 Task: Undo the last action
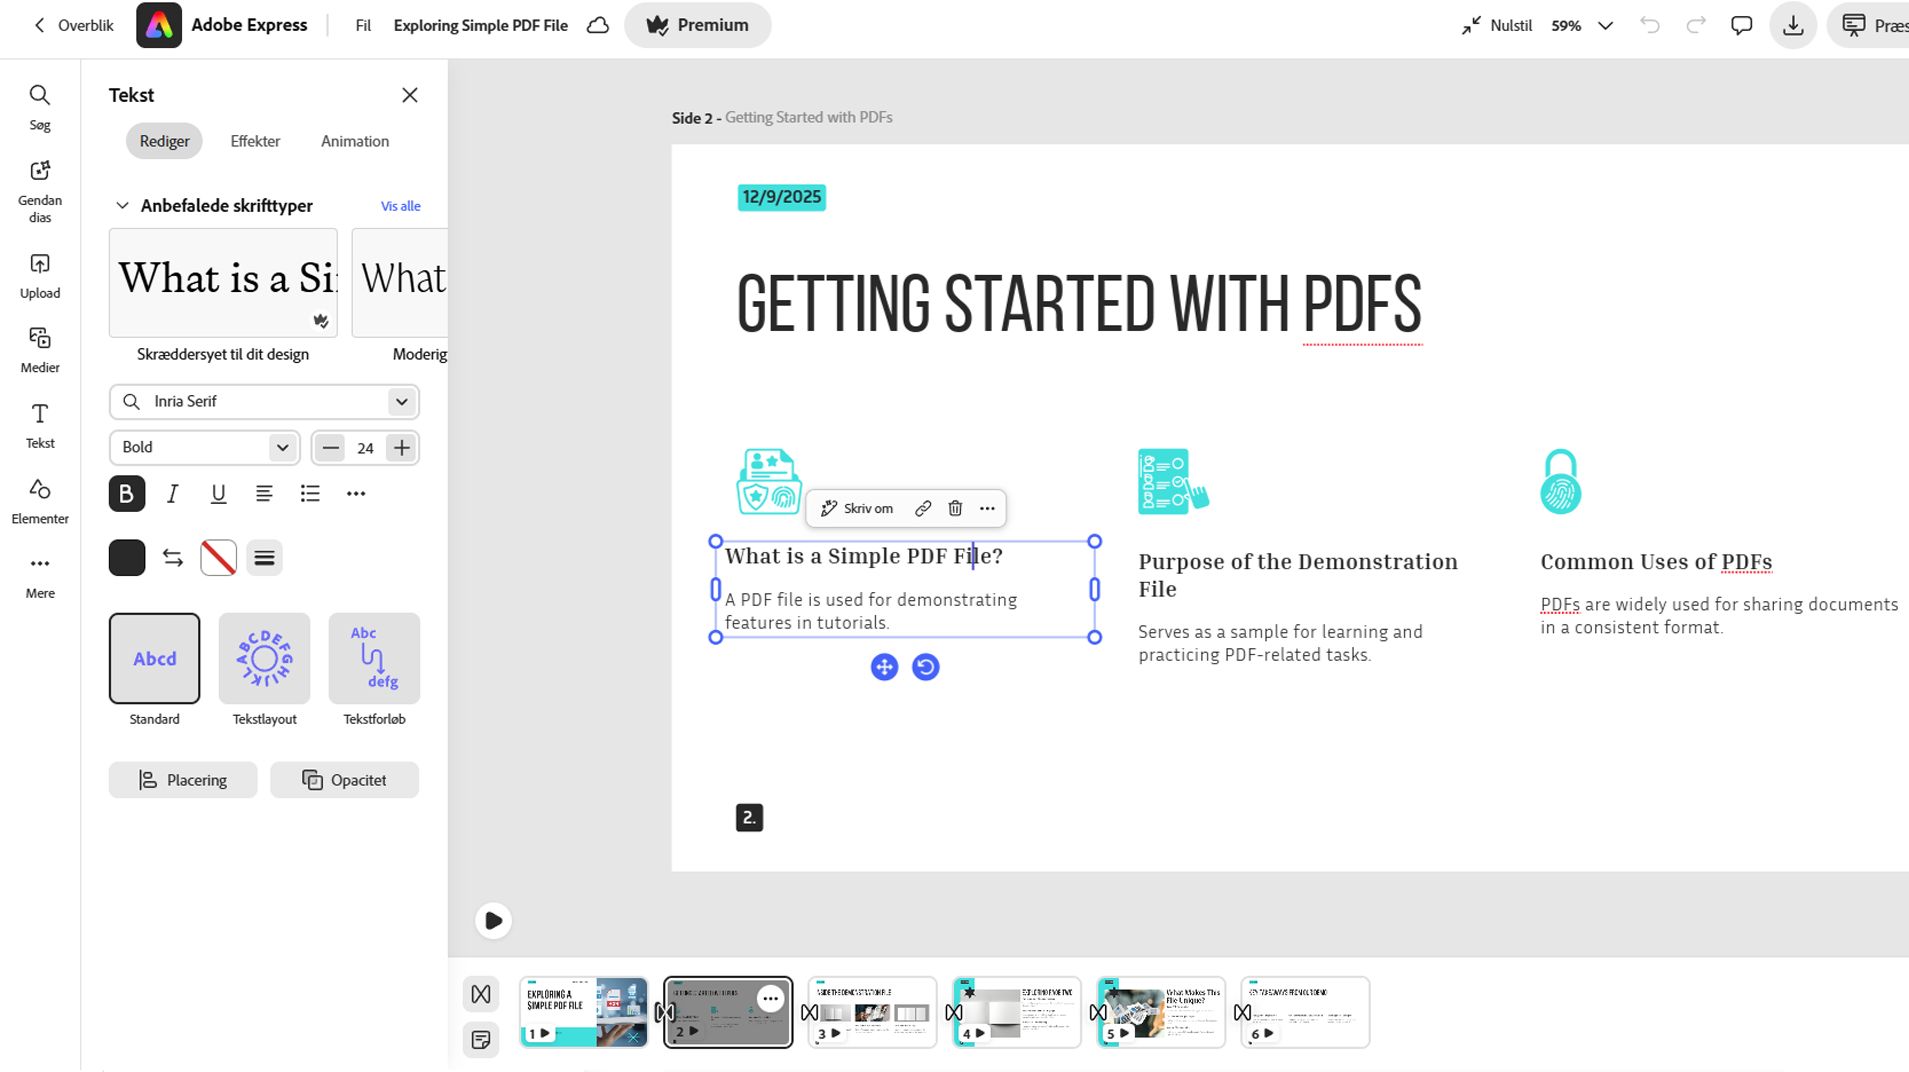pyautogui.click(x=1650, y=25)
